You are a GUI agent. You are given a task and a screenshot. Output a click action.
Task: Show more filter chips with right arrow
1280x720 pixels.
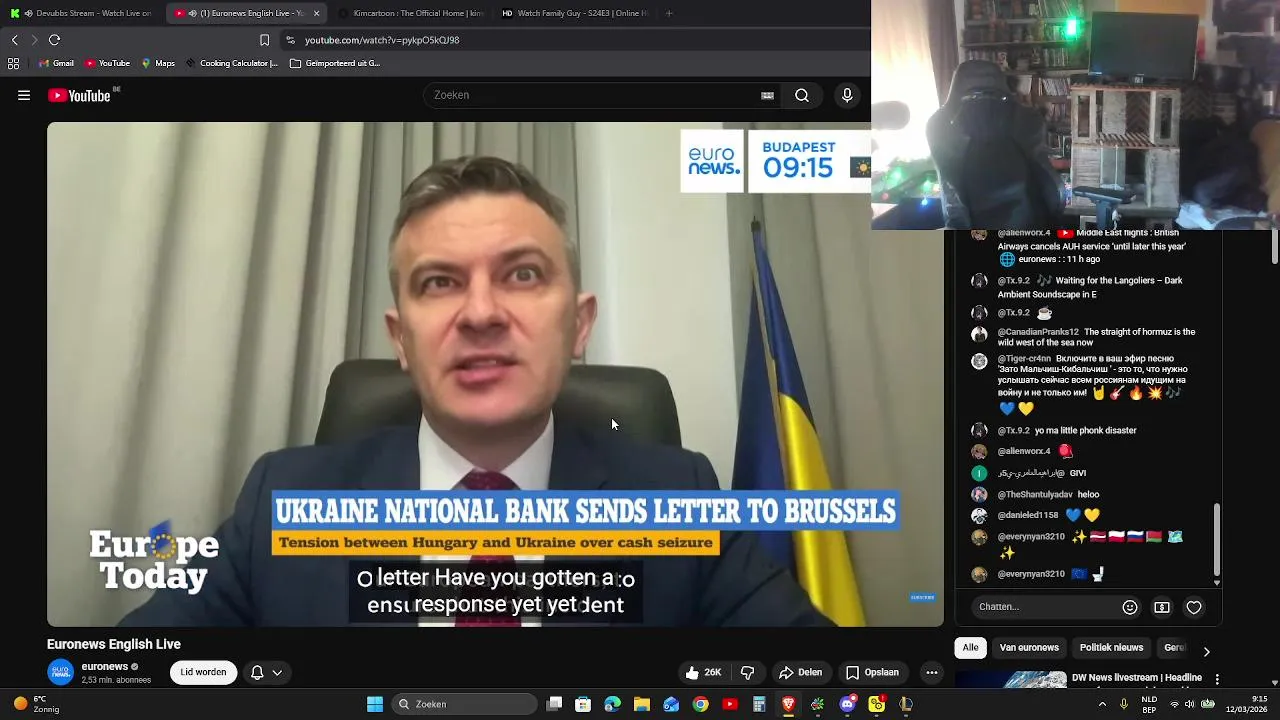1206,651
